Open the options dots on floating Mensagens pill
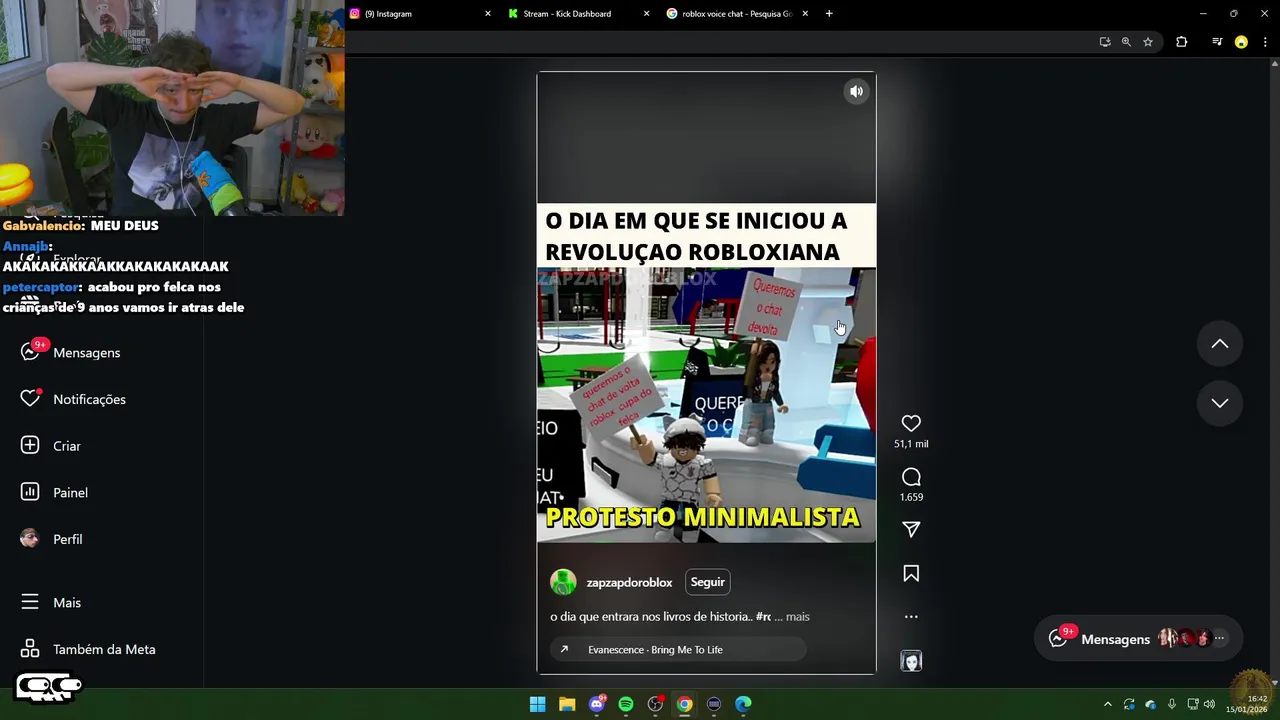 pyautogui.click(x=1219, y=638)
